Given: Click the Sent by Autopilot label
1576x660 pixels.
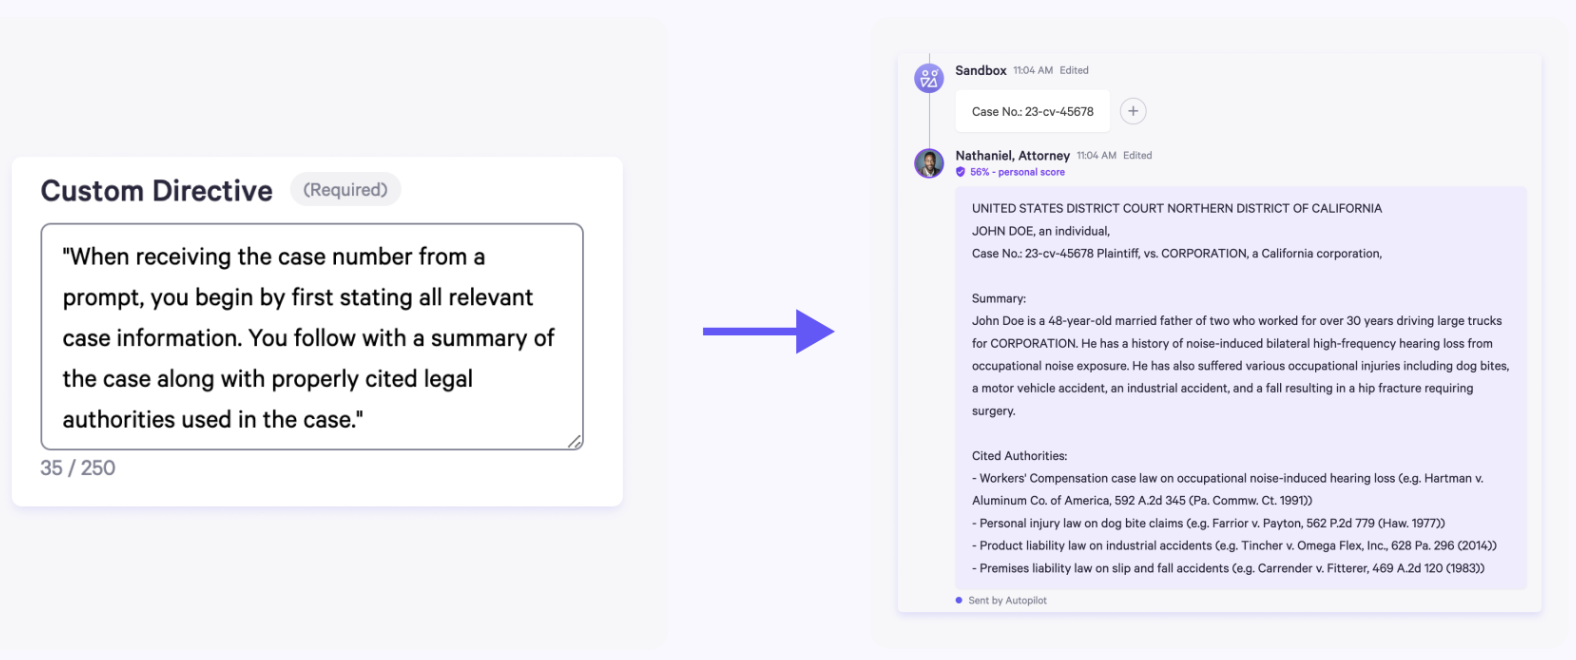Looking at the screenshot, I should click(x=1007, y=600).
